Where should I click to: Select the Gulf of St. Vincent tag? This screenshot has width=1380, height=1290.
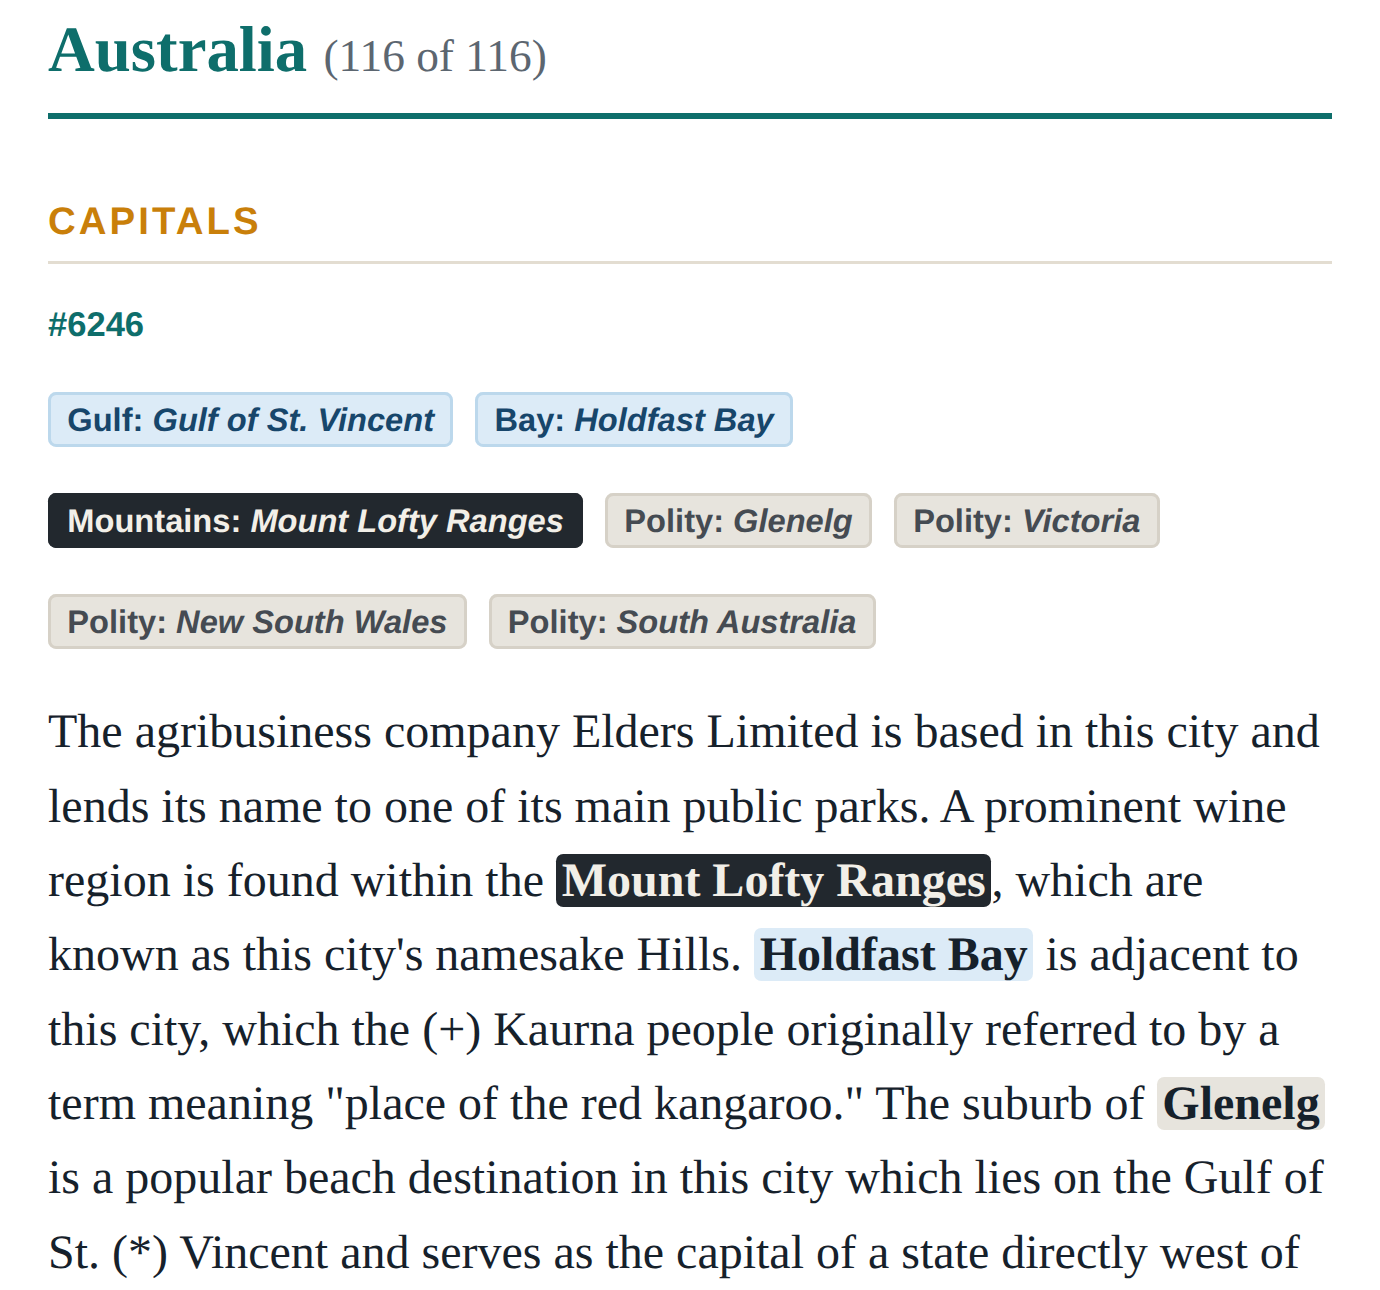250,420
